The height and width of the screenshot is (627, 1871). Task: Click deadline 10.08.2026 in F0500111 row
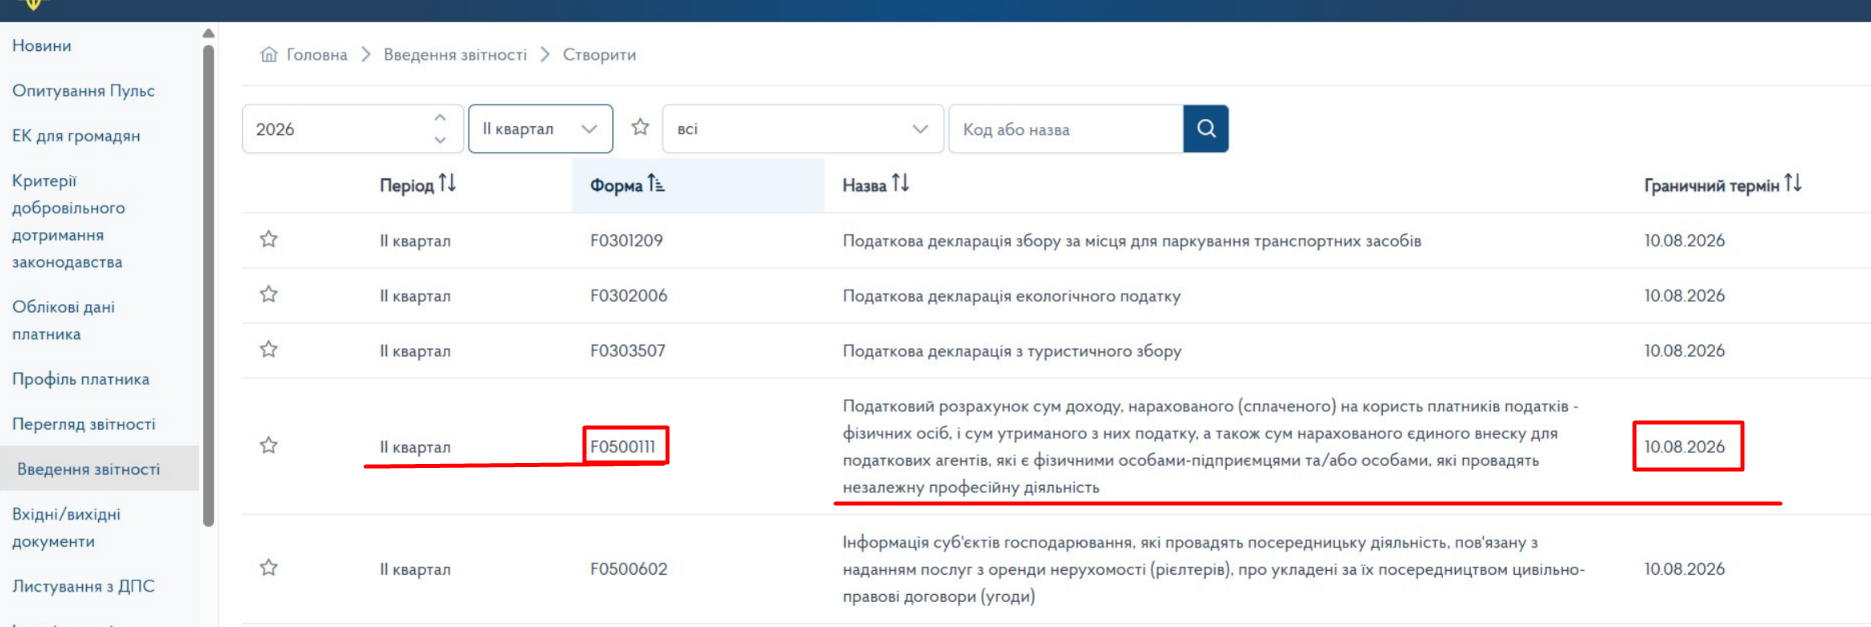click(x=1685, y=446)
